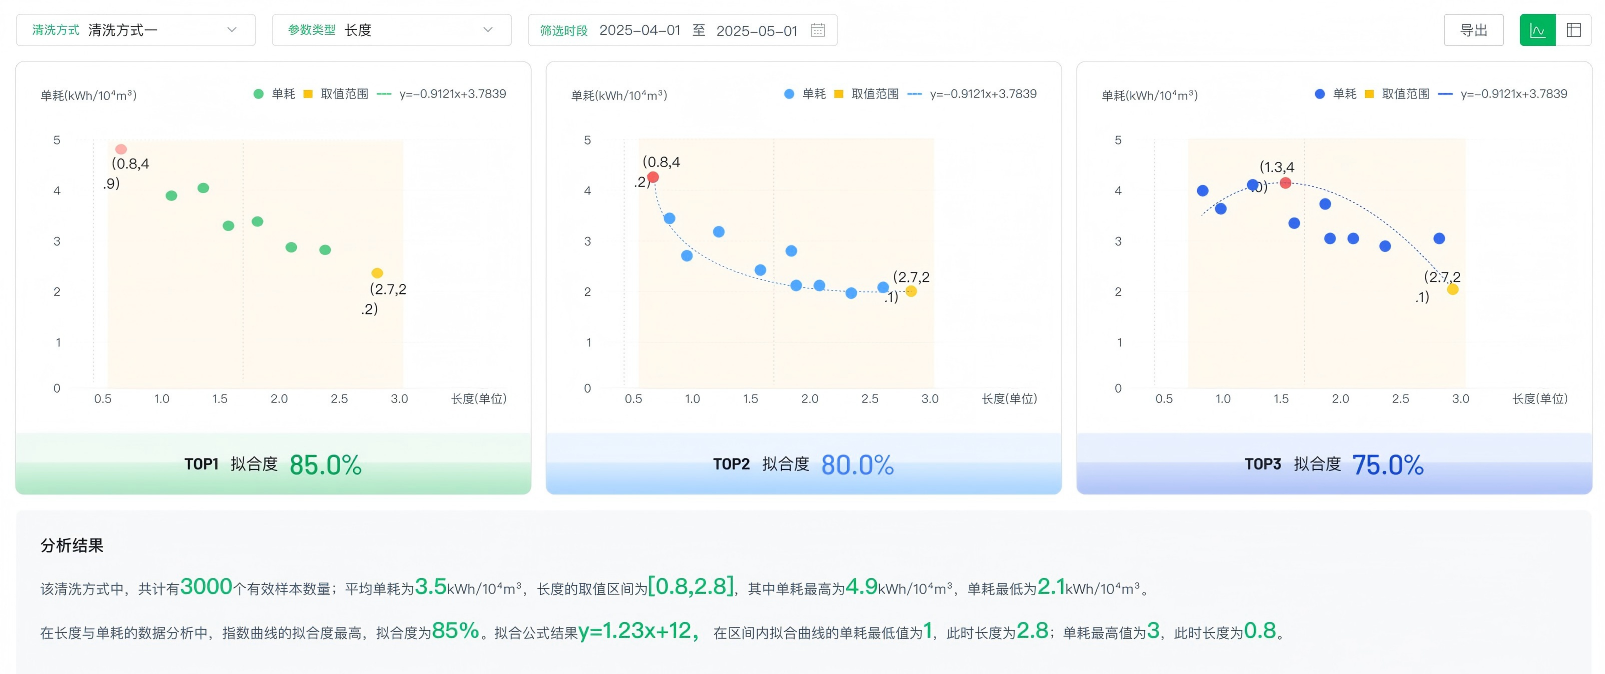The width and height of the screenshot is (1605, 674).
Task: Toggle fit line legend in TOP2 chart
Action: [972, 94]
